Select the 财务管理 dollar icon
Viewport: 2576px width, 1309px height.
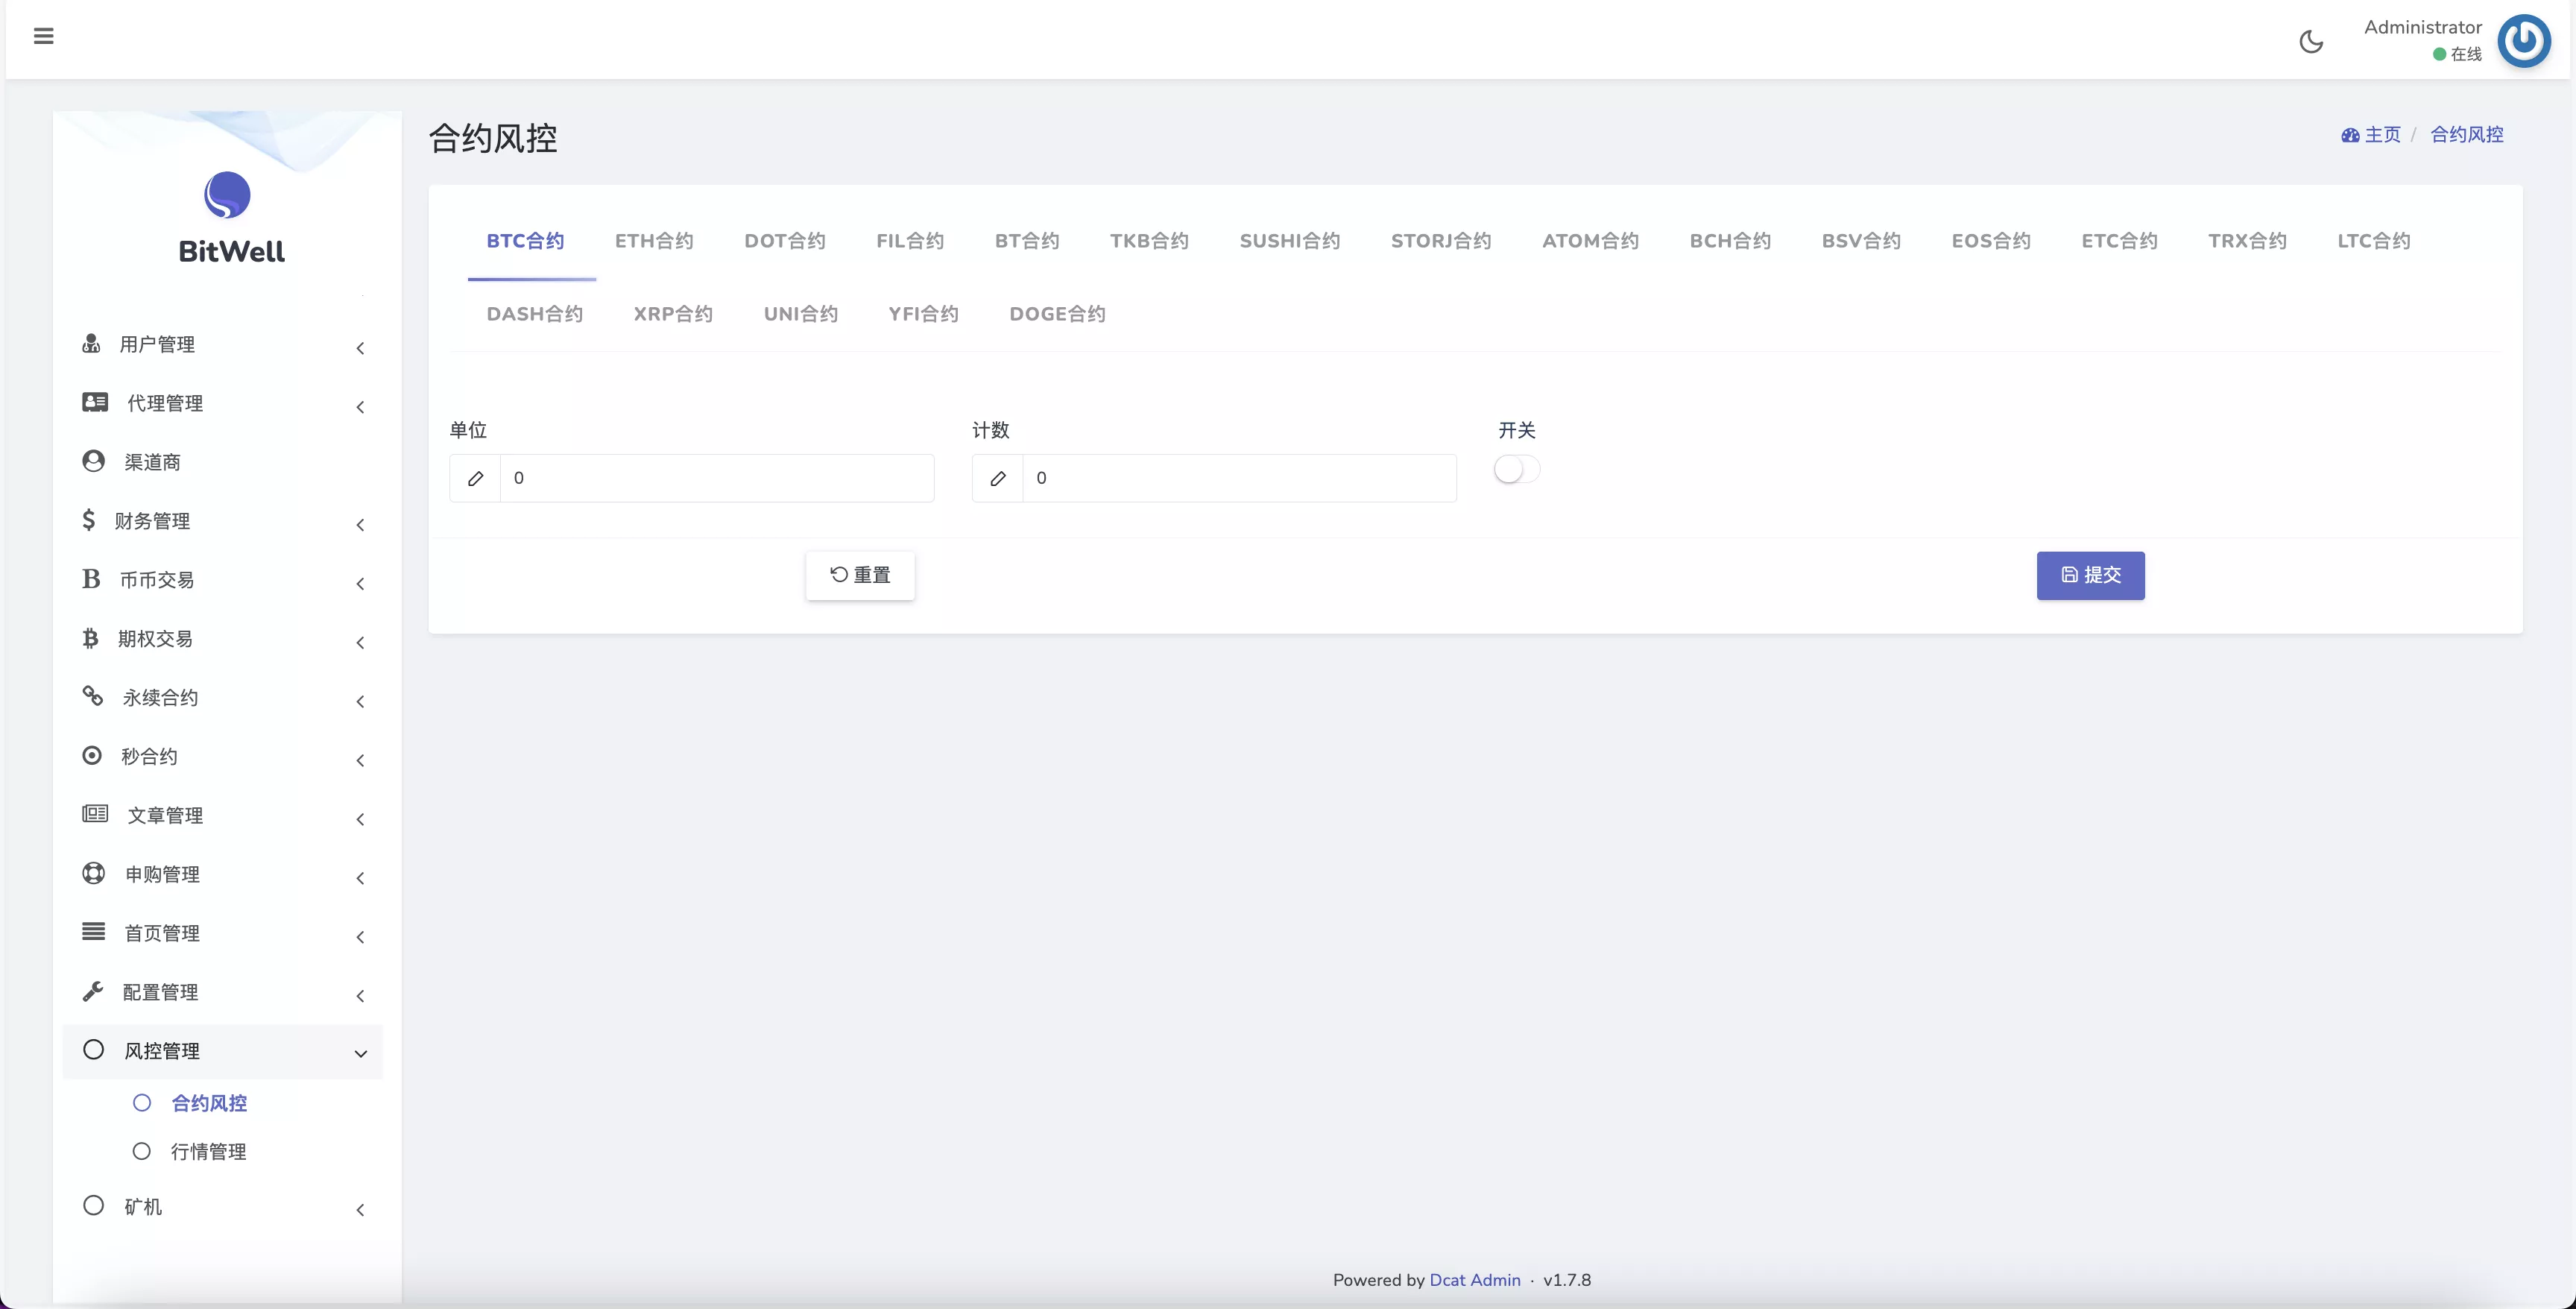pos(89,520)
